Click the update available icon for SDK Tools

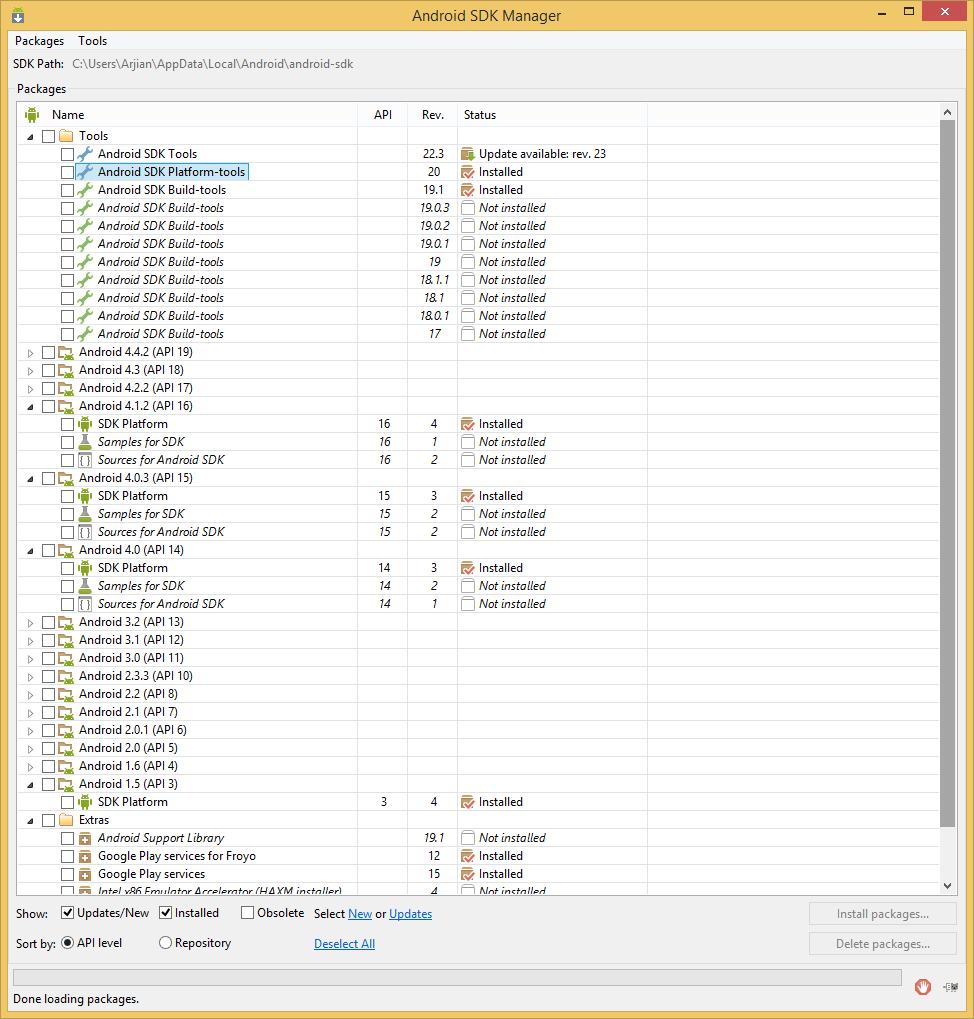point(468,154)
